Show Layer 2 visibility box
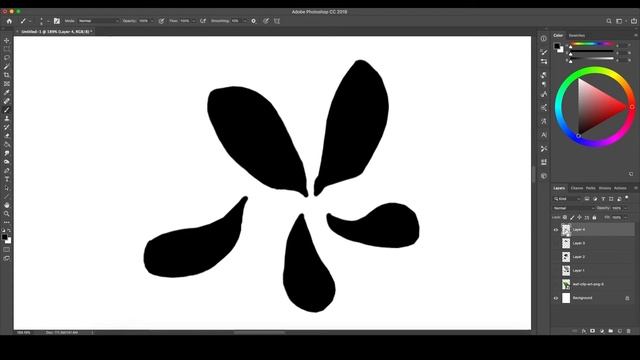The width and height of the screenshot is (640, 360). 556,257
